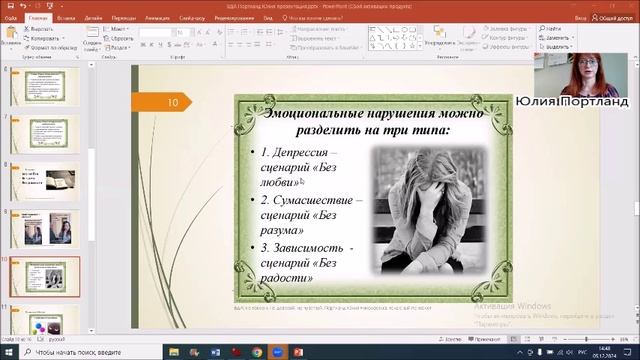Open Replace (Заменить) dropdown
The height and width of the screenshot is (360, 640).
coord(556,38)
